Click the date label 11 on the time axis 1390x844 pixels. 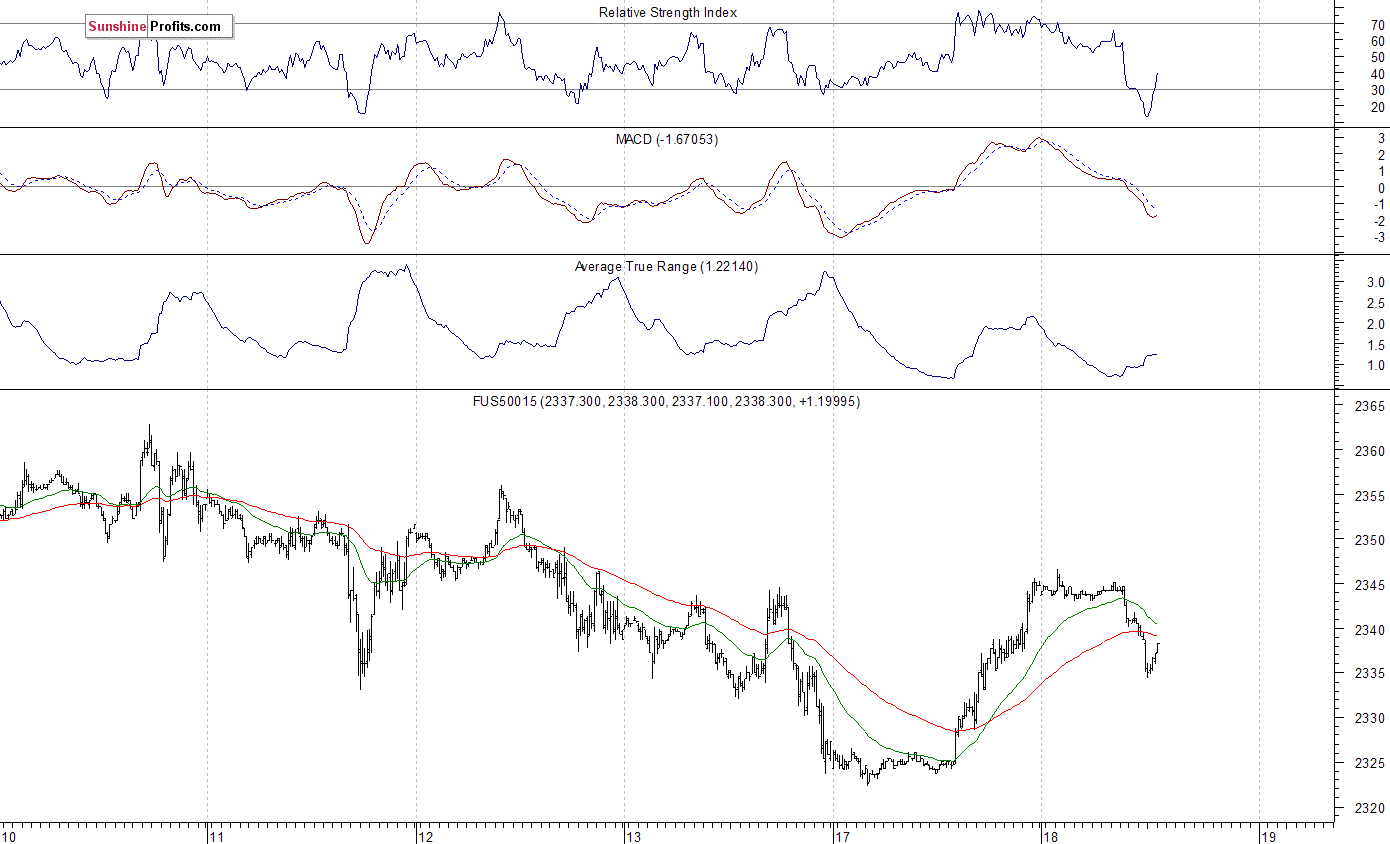click(x=217, y=836)
